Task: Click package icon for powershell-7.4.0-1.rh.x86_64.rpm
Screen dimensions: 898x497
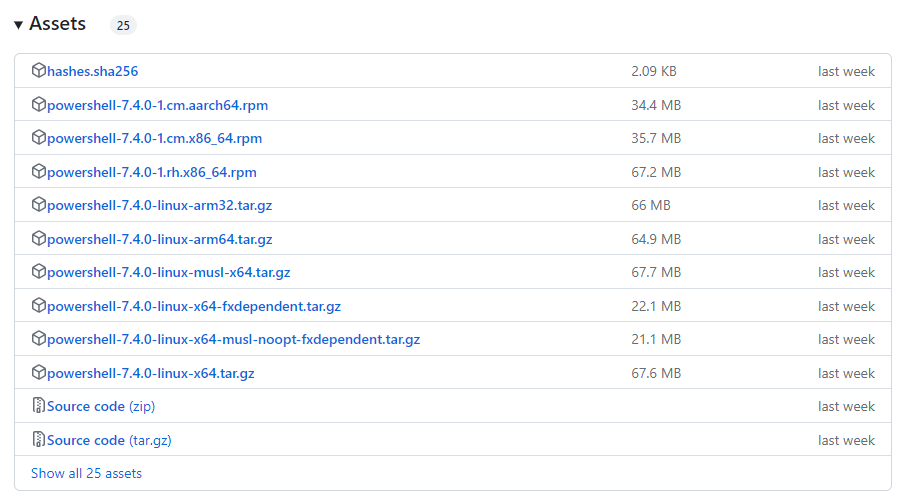Action: (x=38, y=171)
